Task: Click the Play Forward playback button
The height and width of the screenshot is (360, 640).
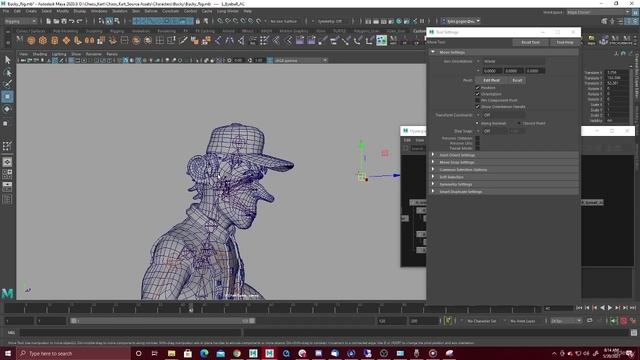Action: 610,308
